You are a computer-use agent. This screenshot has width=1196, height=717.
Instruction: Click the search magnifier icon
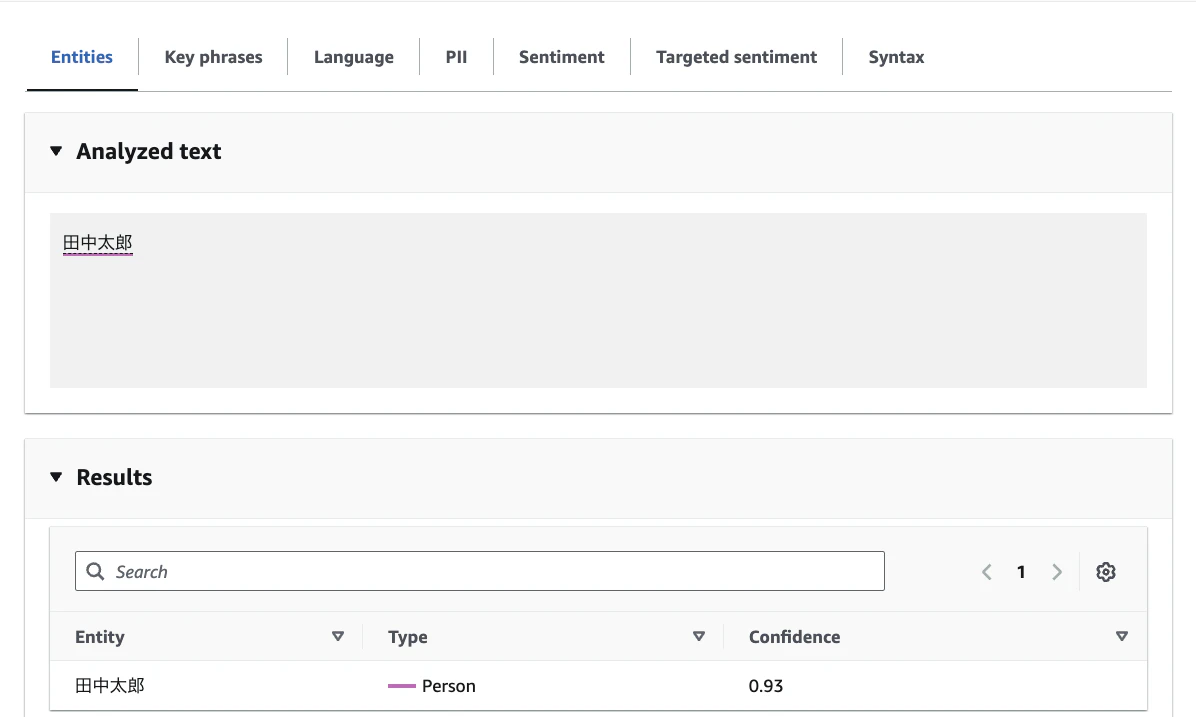(95, 571)
